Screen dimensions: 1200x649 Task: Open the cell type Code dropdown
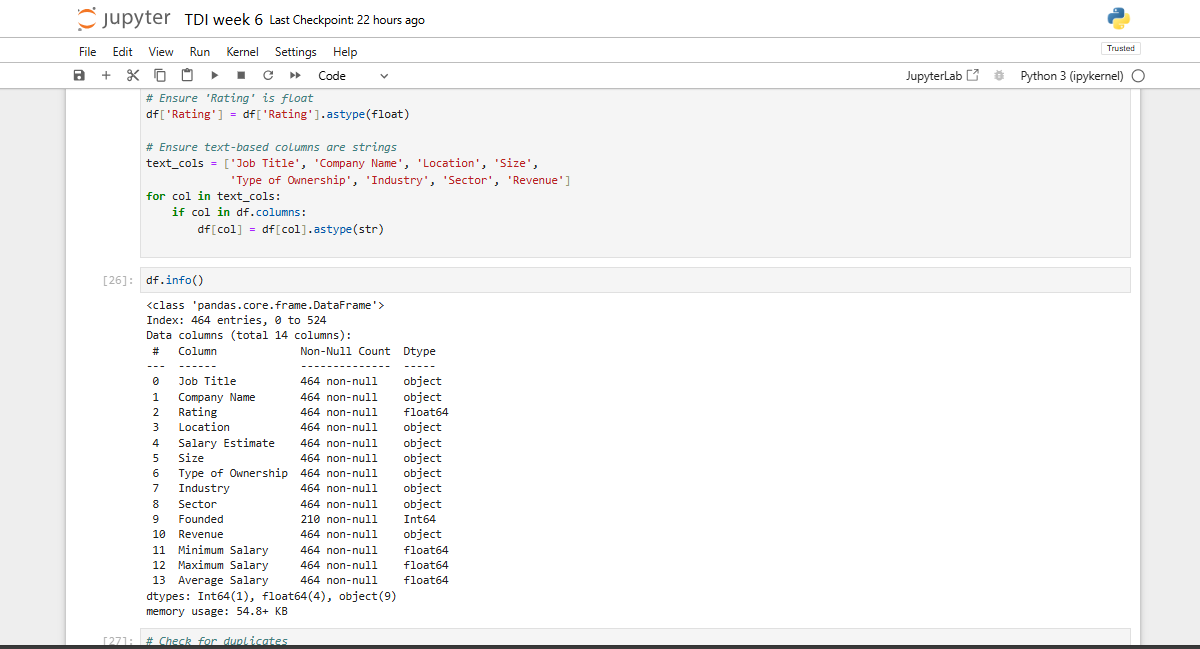tap(352, 76)
